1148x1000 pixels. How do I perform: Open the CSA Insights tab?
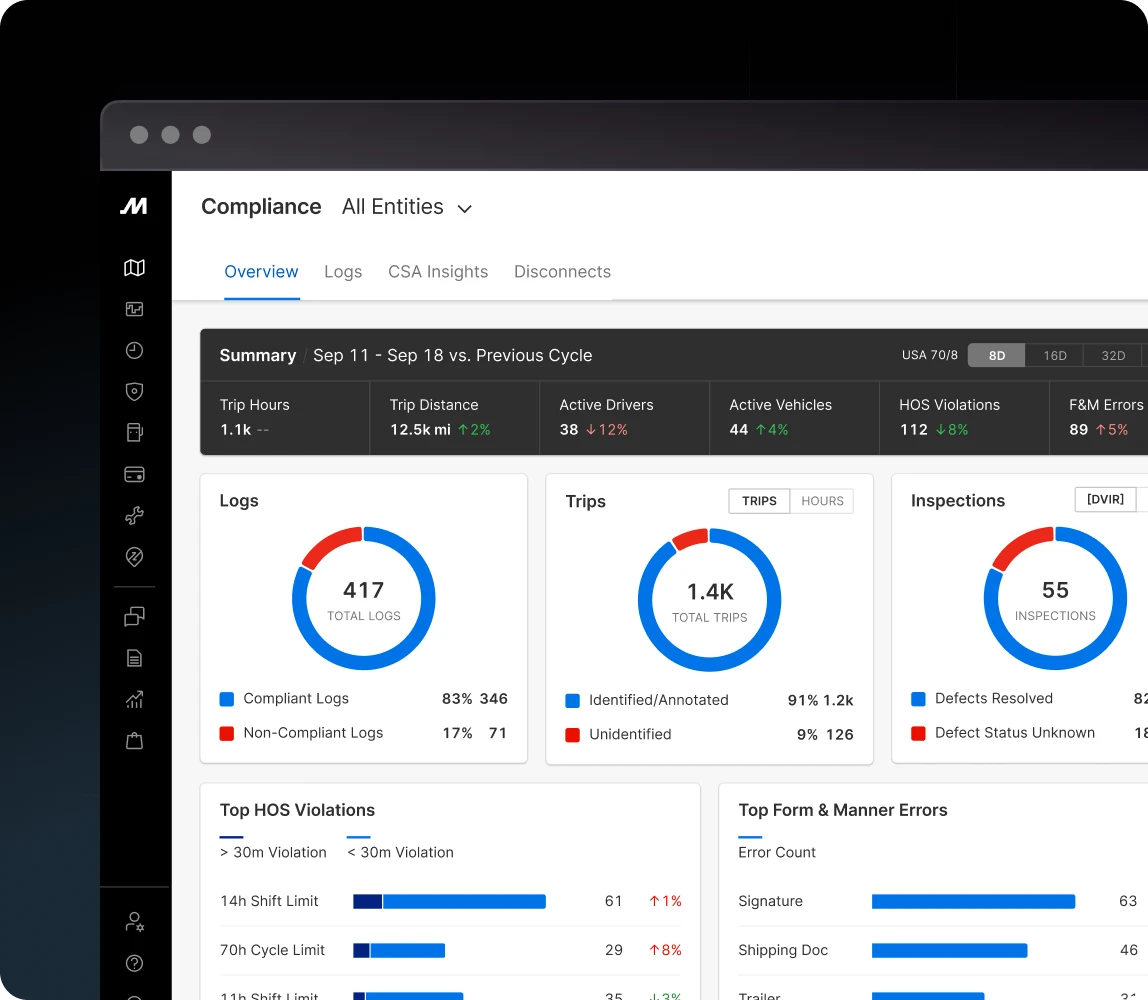[x=438, y=272]
